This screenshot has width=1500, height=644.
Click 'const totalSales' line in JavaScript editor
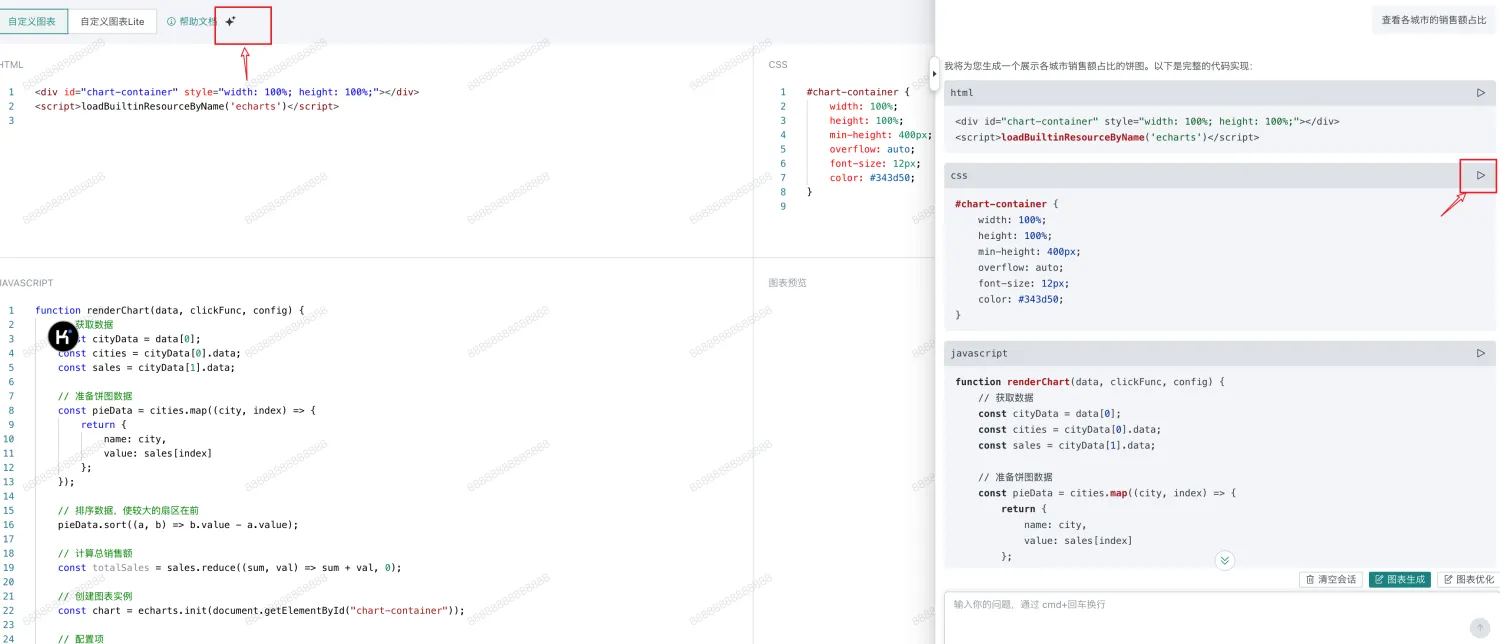pyautogui.click(x=229, y=567)
